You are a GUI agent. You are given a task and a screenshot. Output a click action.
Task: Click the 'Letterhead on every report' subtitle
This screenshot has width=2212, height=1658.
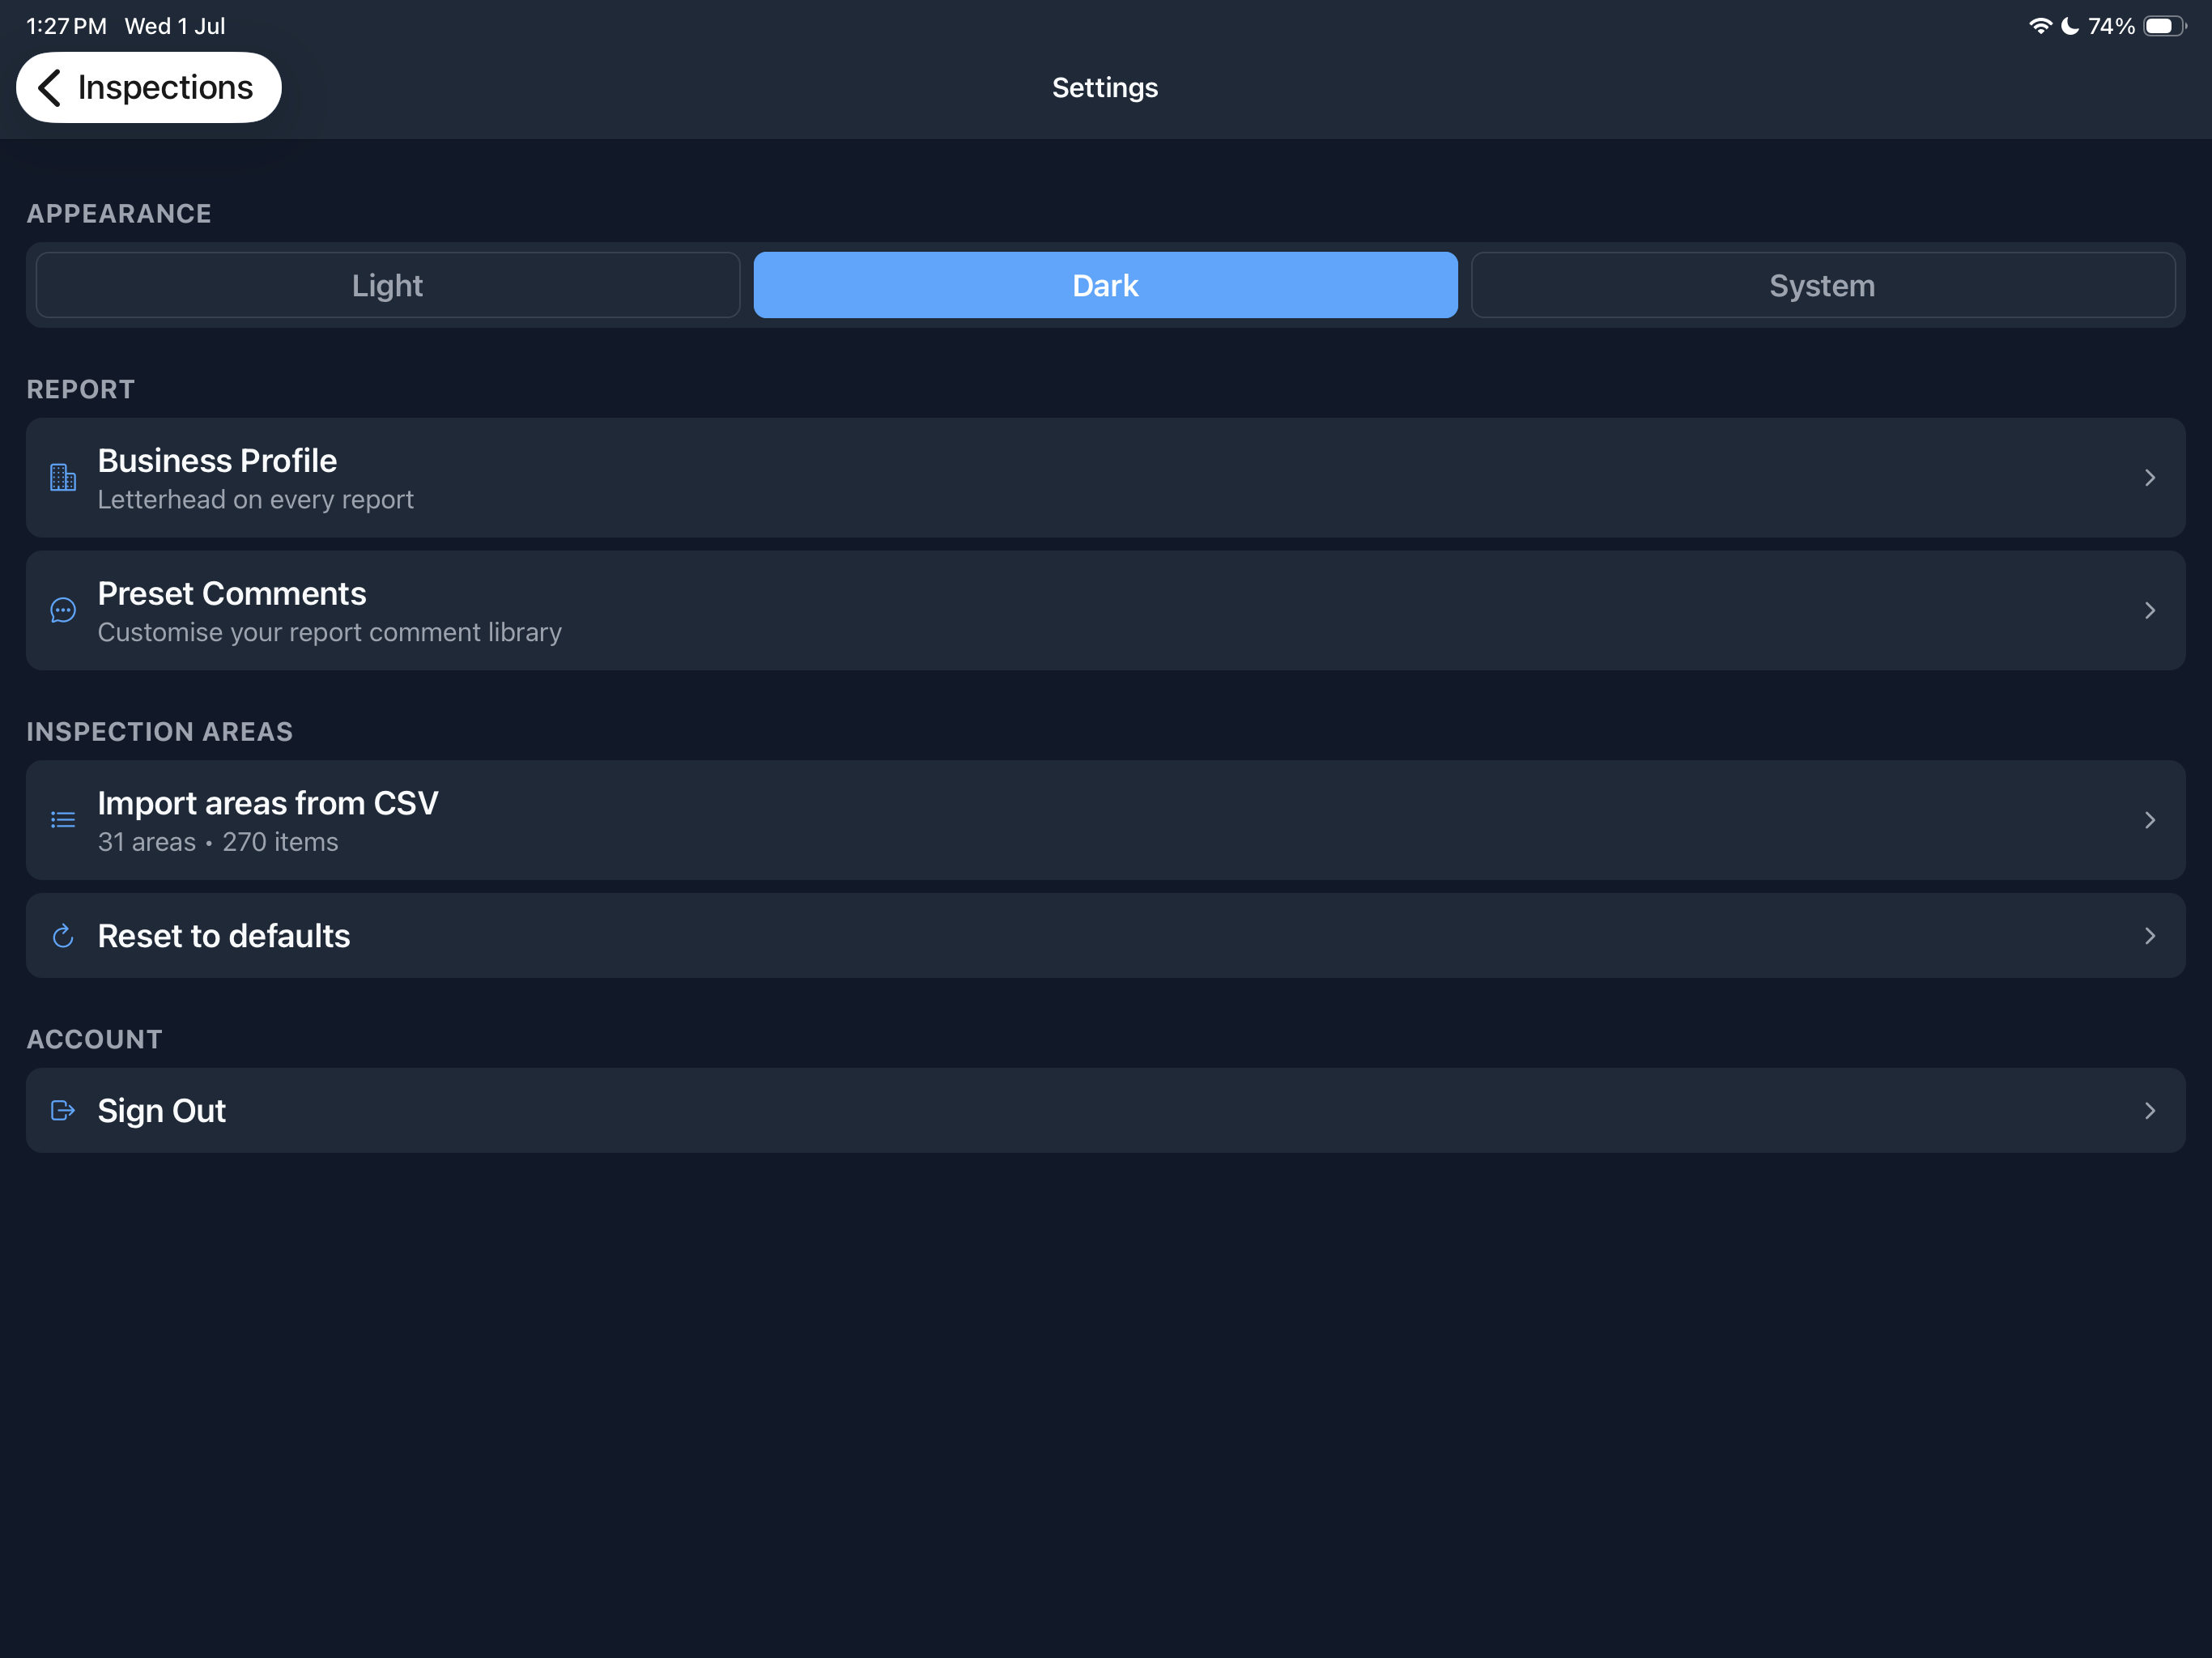coord(255,499)
